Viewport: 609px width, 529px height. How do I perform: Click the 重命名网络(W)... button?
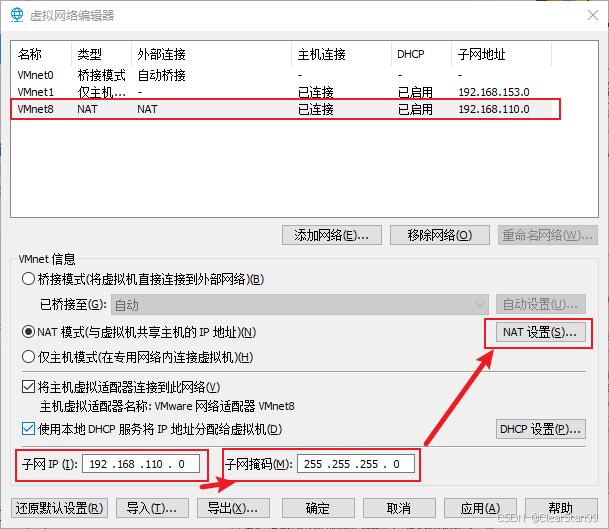pos(548,235)
